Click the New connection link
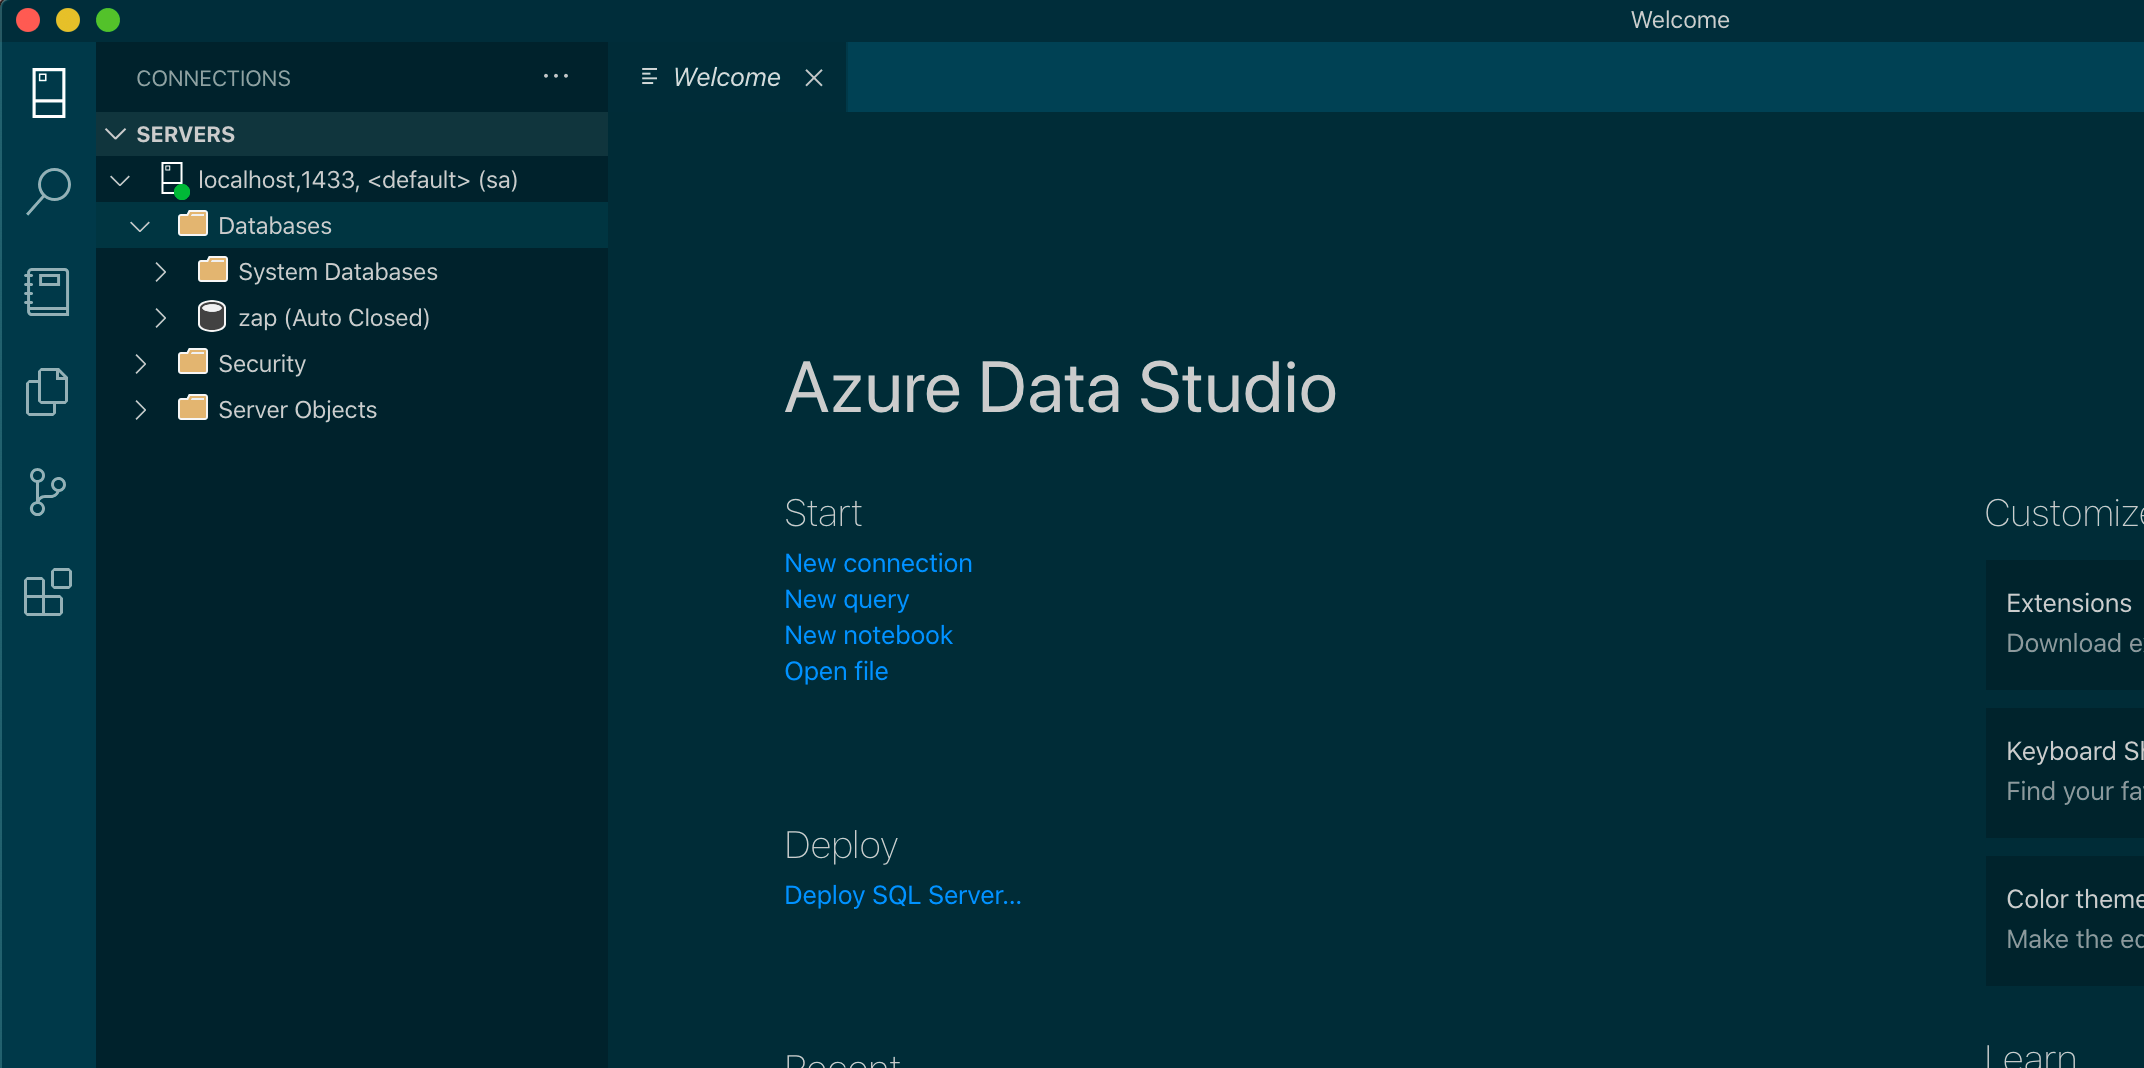This screenshot has height=1068, width=2144. [878, 563]
